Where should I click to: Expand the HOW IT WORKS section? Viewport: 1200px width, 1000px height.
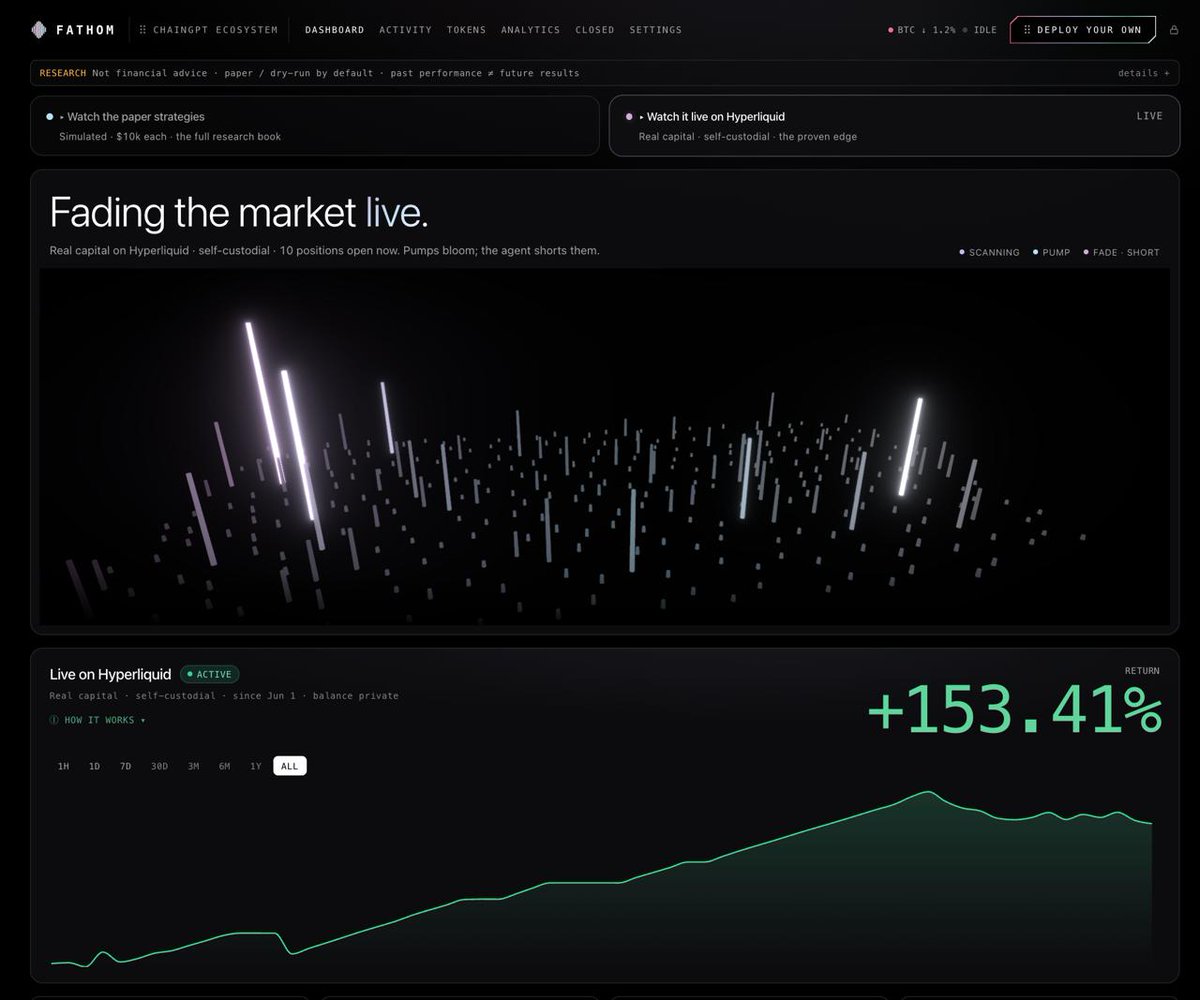98,720
